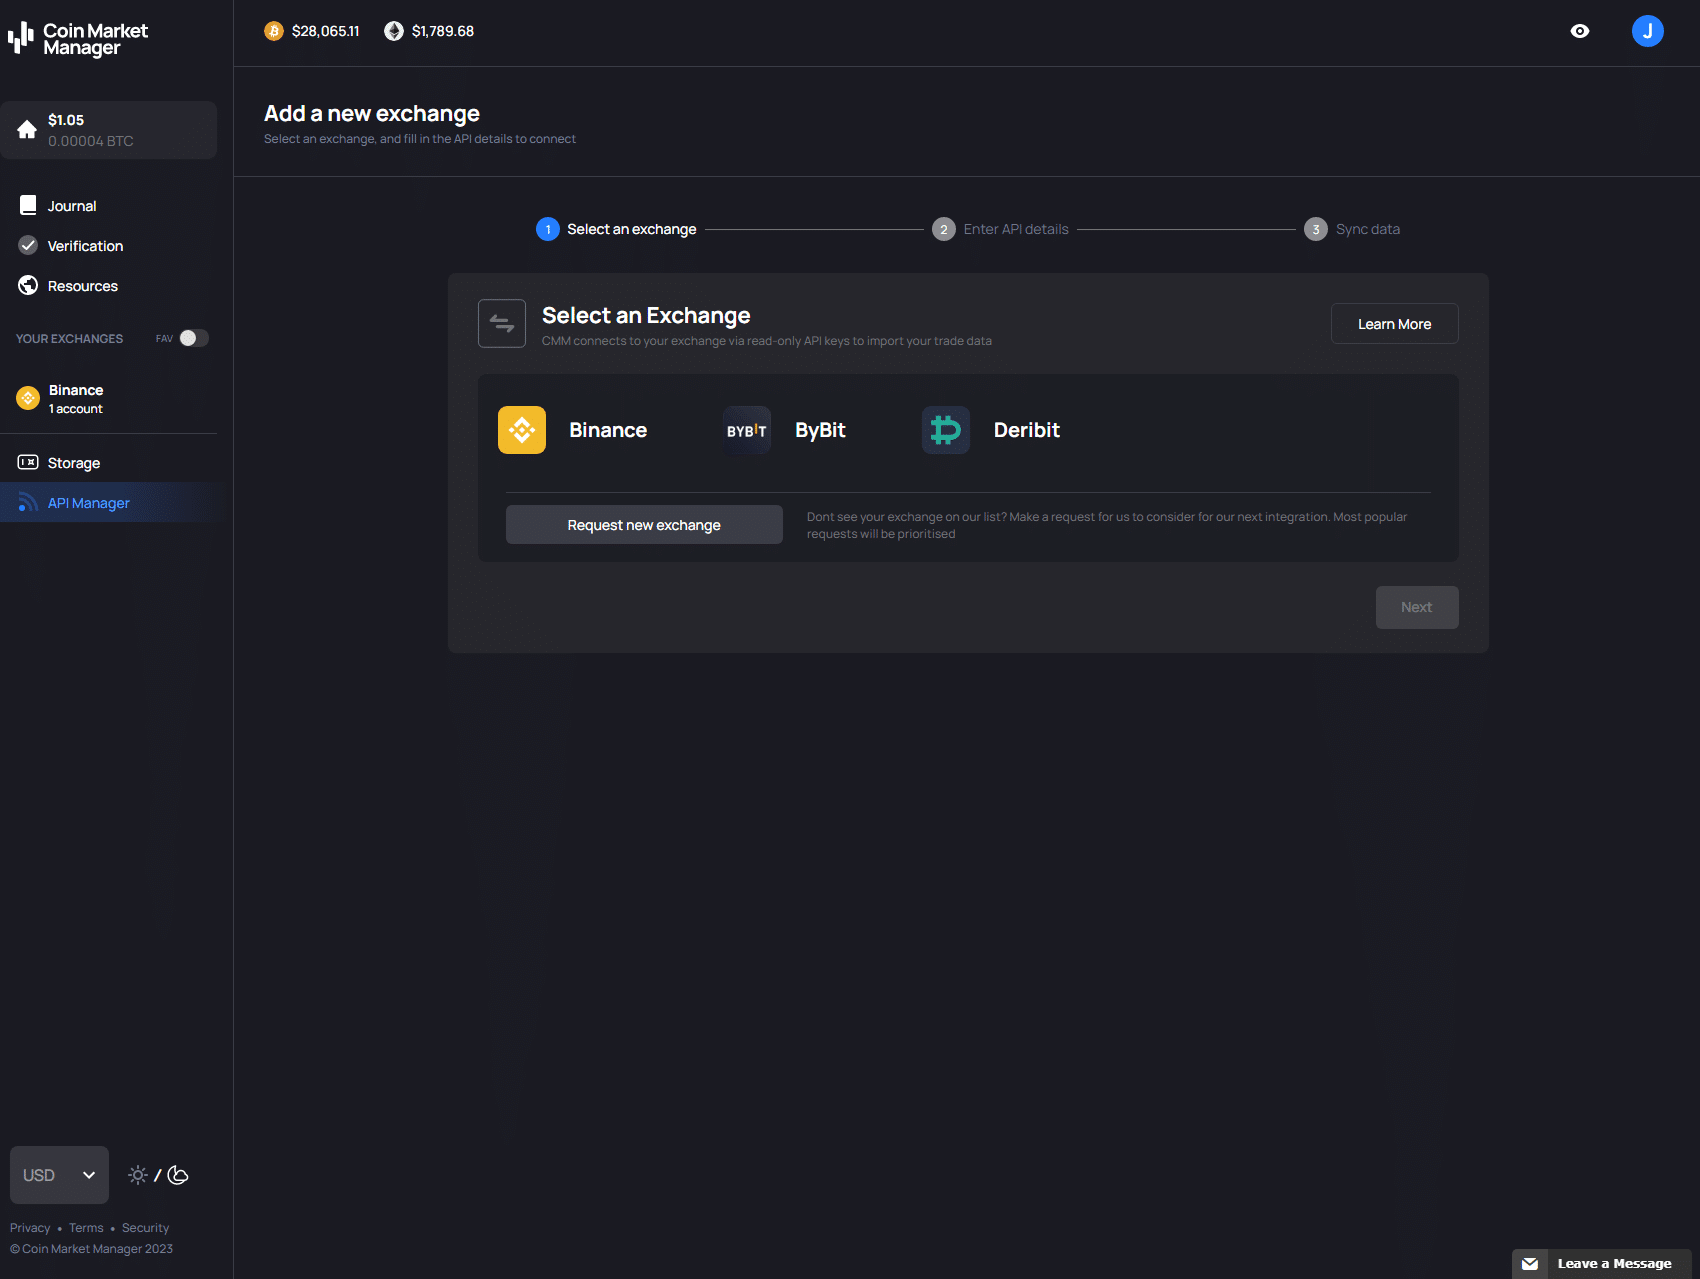The height and width of the screenshot is (1279, 1700).
Task: Open the Terms link
Action: (x=86, y=1228)
